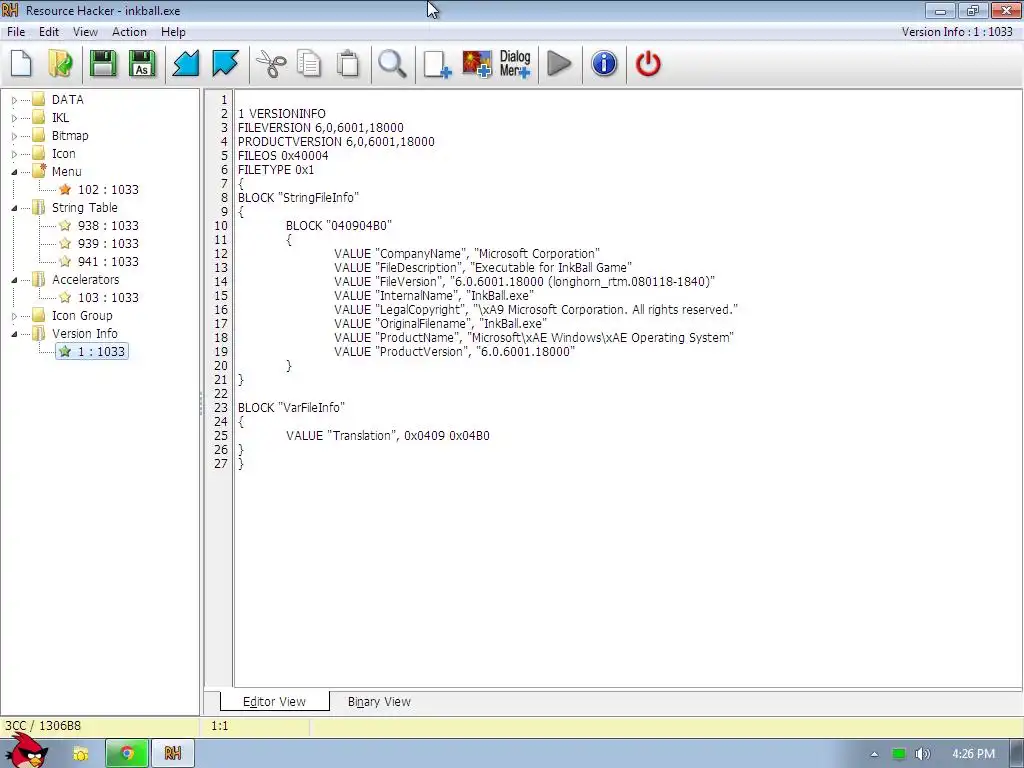Expand the IKL folder node
Viewport: 1024px width, 768px height.
tap(14, 118)
